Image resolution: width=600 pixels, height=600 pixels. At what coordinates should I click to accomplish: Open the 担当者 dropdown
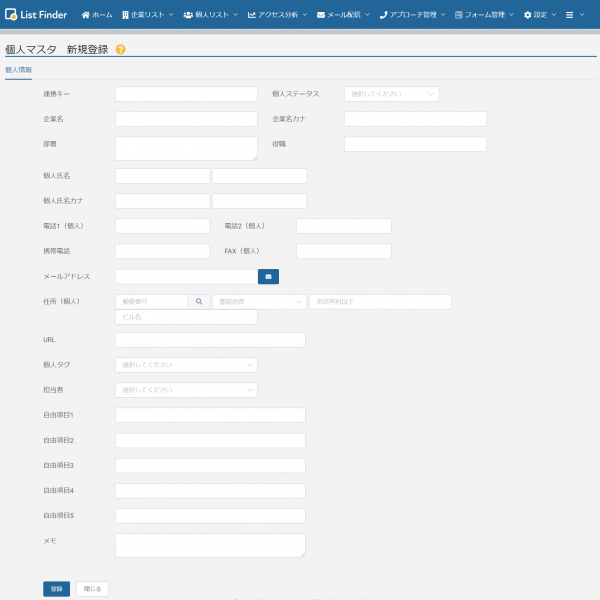pos(186,390)
